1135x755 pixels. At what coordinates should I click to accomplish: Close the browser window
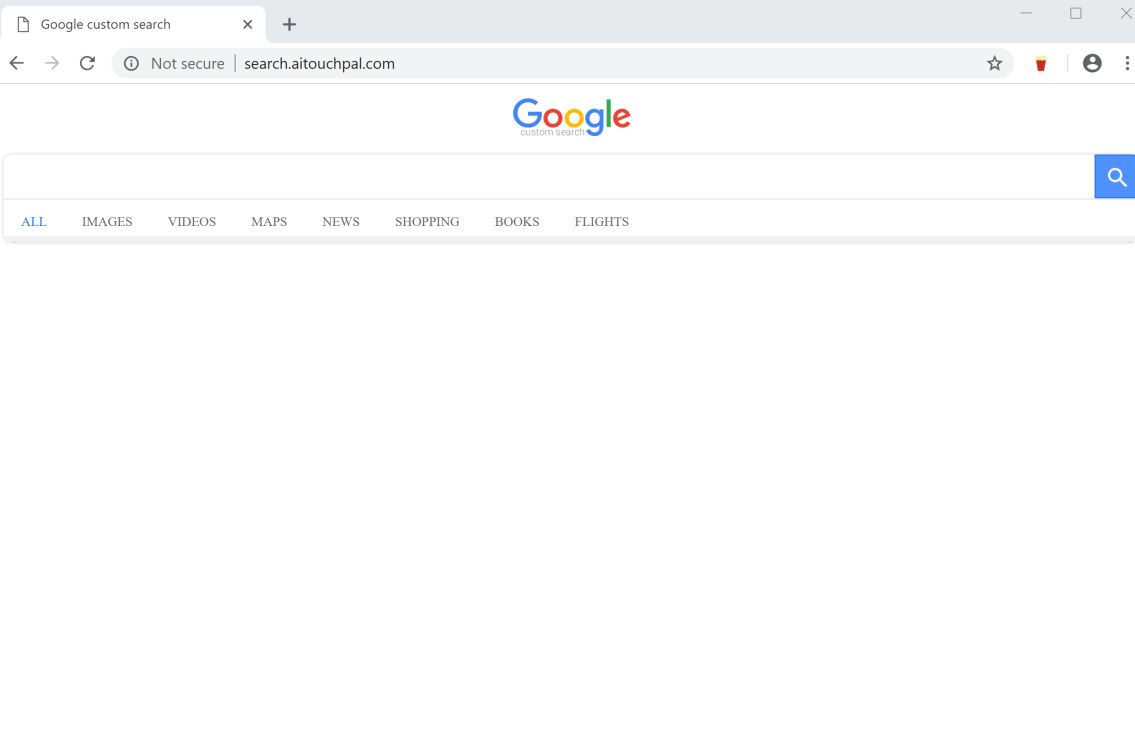coord(1126,13)
